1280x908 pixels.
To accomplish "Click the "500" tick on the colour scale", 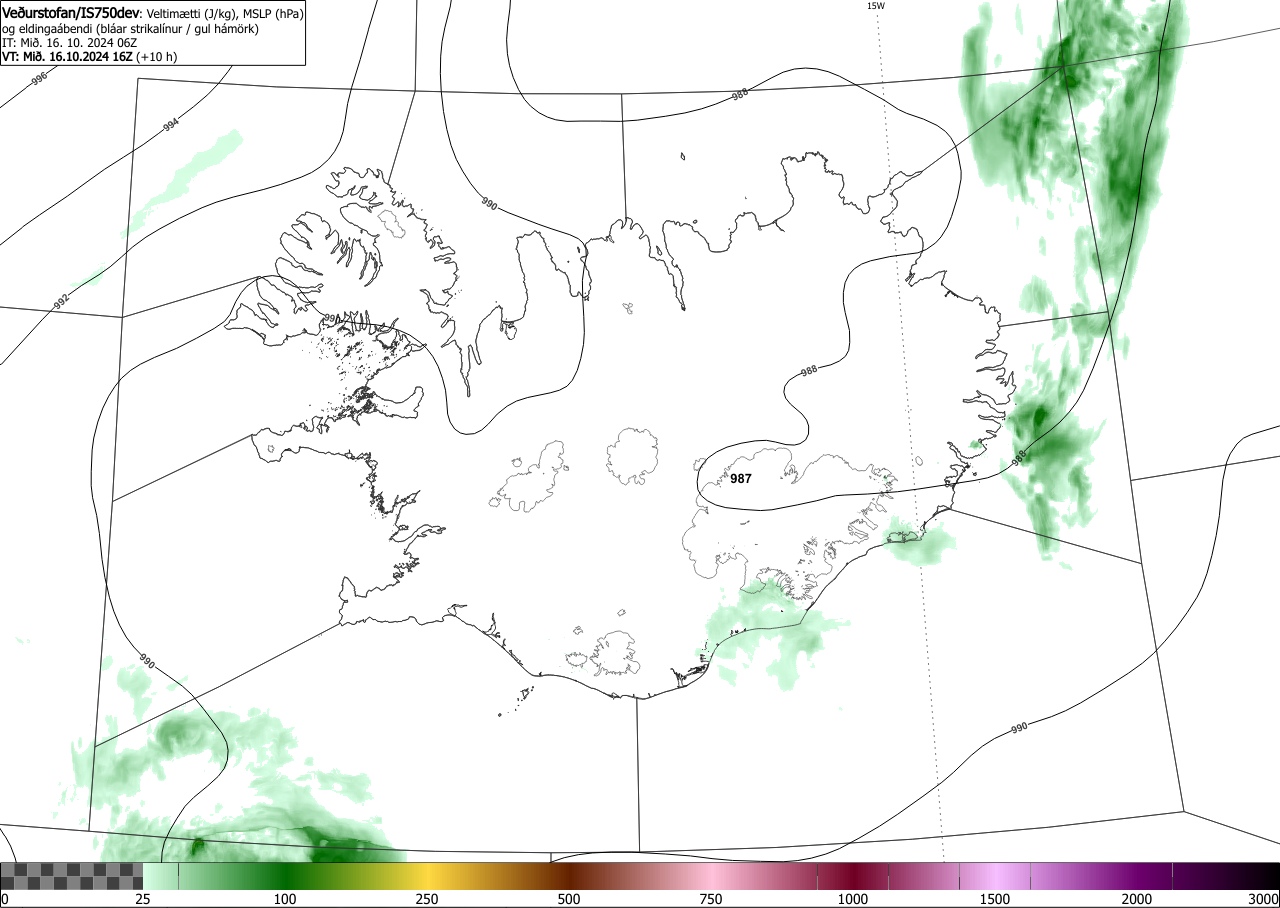I will [569, 899].
